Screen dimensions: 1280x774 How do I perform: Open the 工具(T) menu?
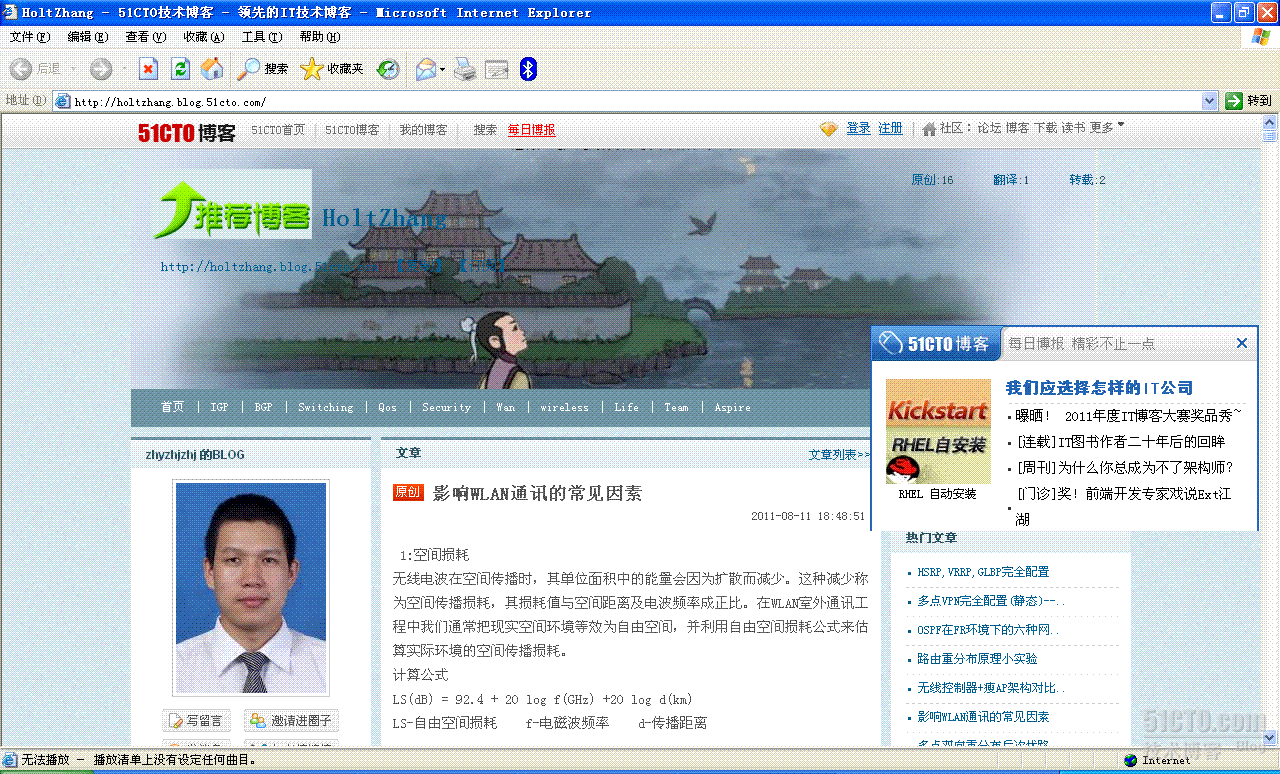(x=262, y=37)
